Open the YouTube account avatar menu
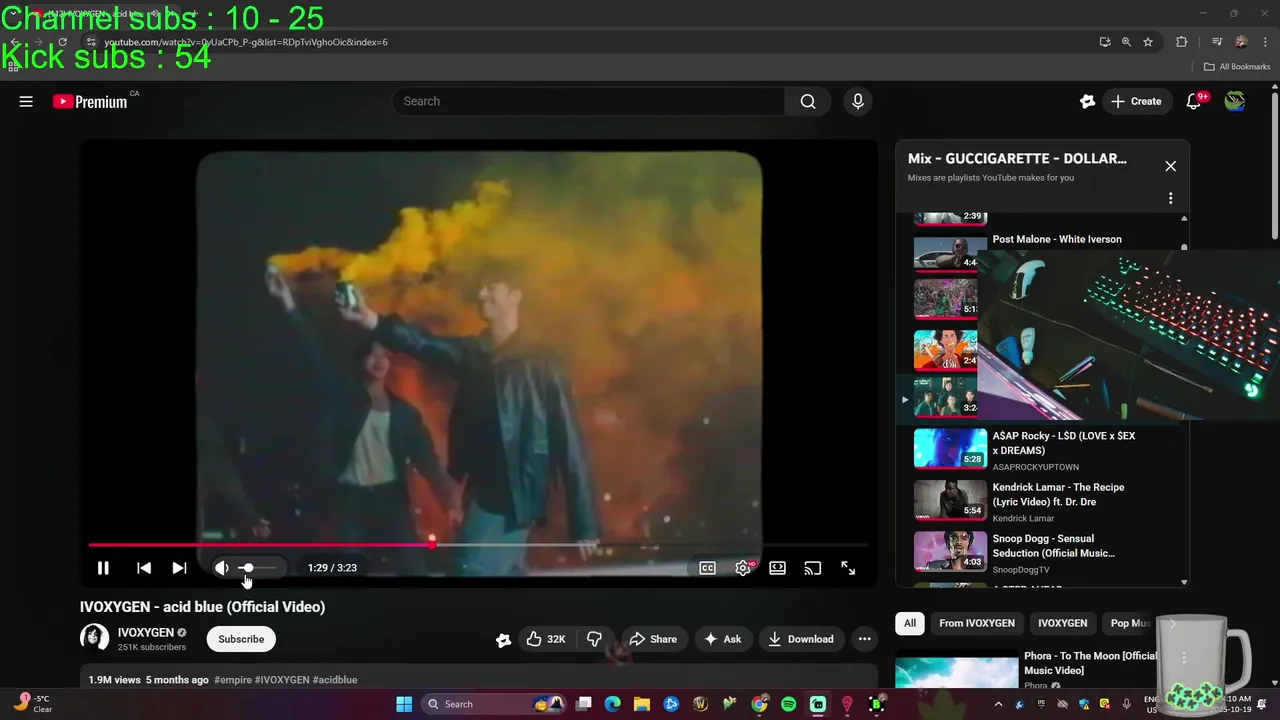1280x720 pixels. [x=1235, y=101]
